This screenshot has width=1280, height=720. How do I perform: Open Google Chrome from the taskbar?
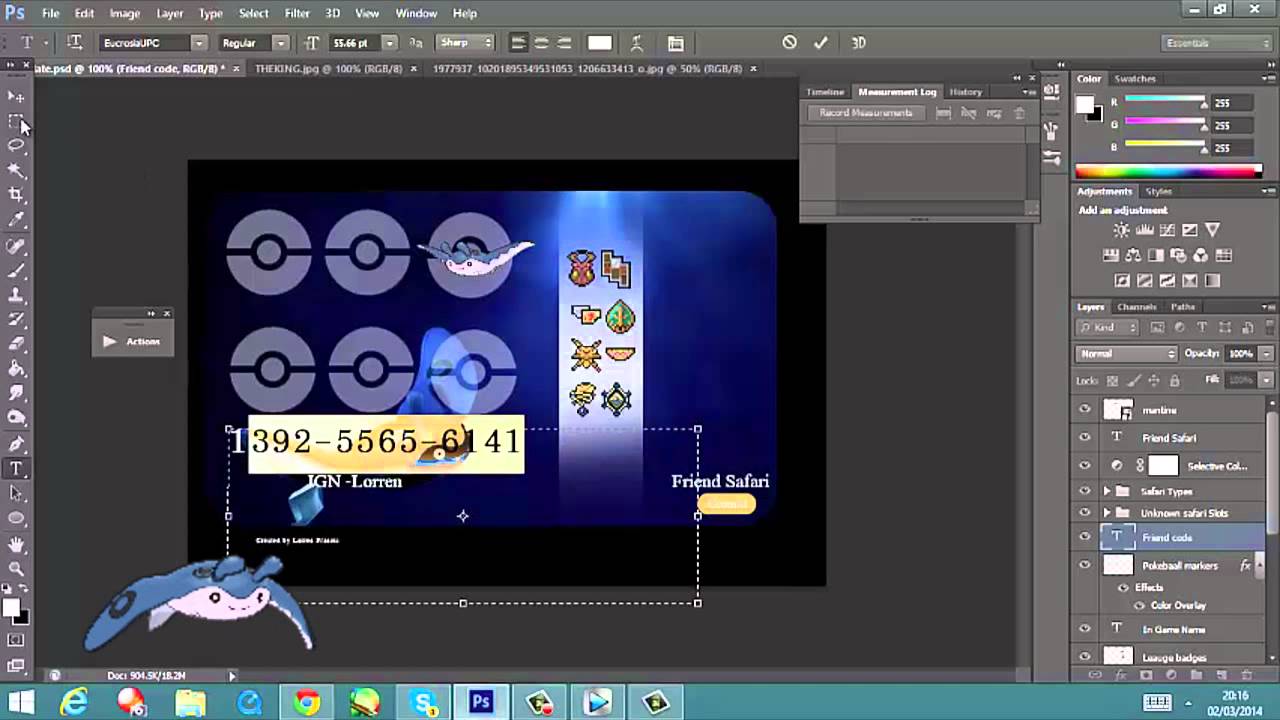(307, 703)
